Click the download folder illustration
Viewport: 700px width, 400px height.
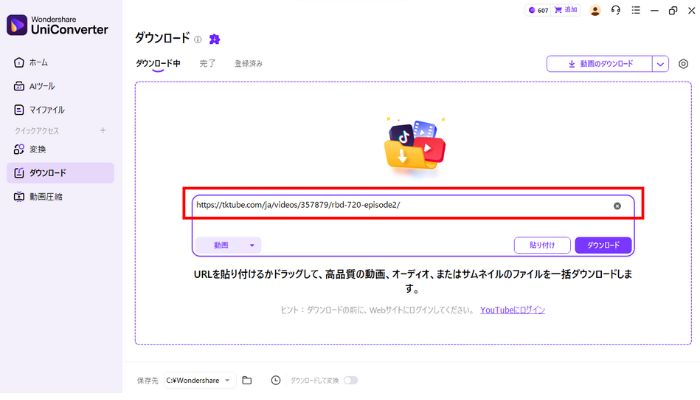415,144
